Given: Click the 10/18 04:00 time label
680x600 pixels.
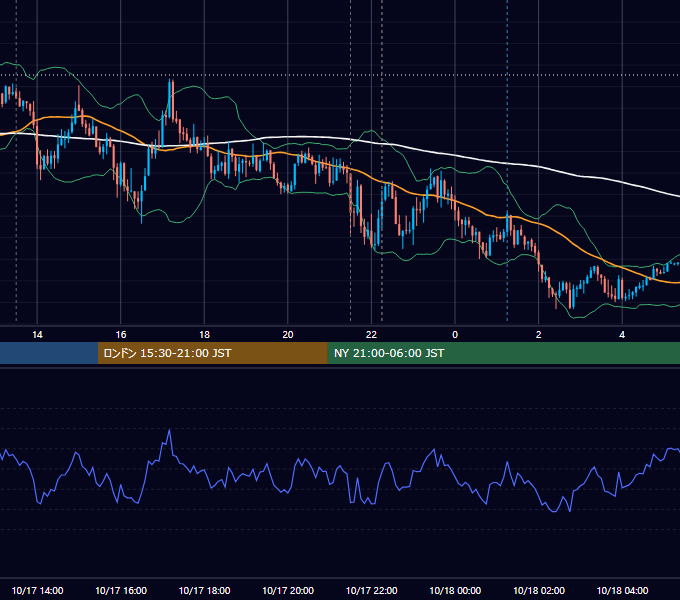Looking at the screenshot, I should pos(622,590).
